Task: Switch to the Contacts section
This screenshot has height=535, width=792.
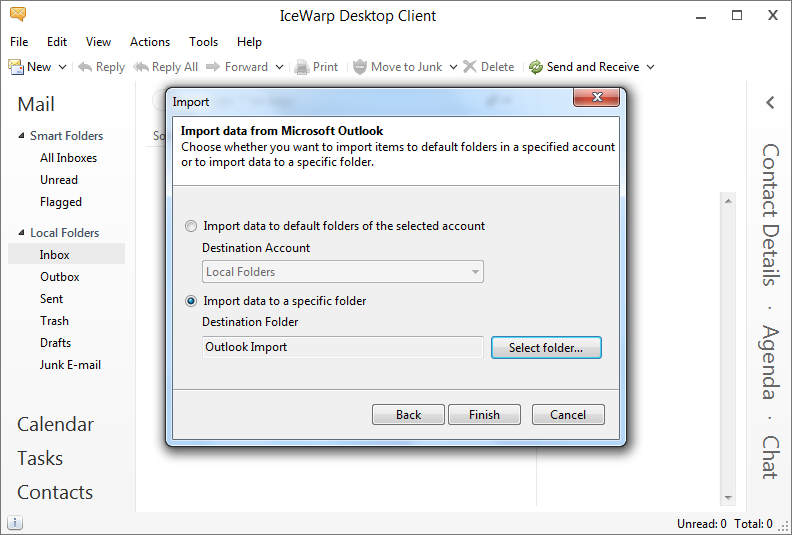Action: click(x=55, y=492)
